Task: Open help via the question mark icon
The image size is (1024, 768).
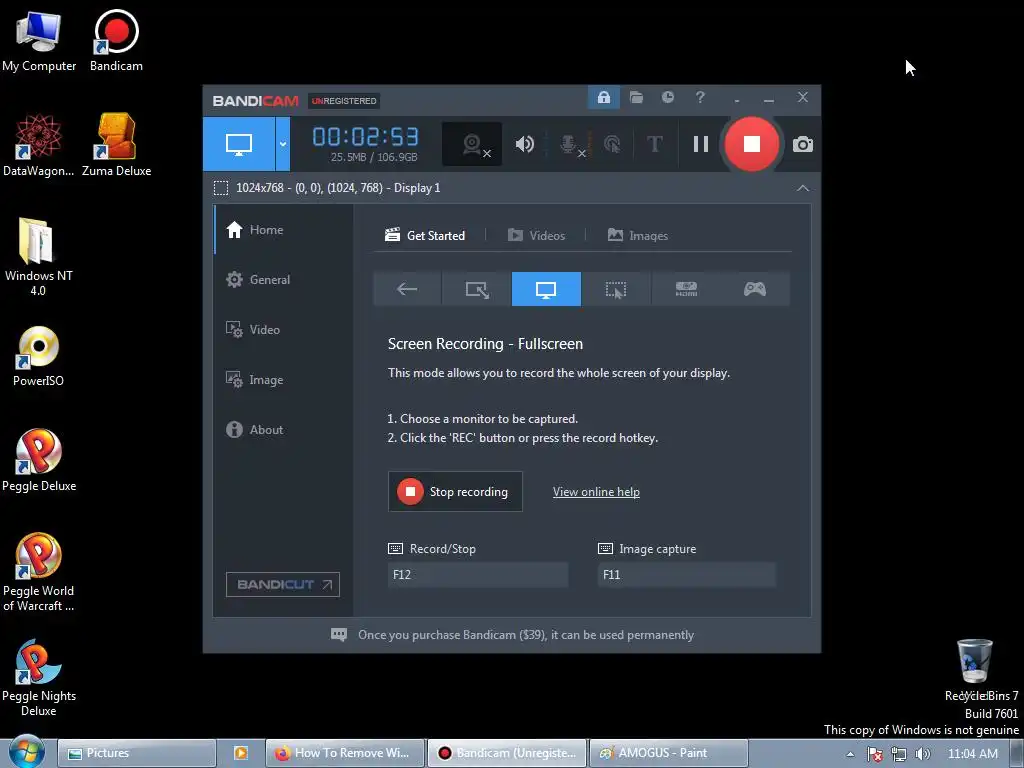Action: (x=700, y=97)
